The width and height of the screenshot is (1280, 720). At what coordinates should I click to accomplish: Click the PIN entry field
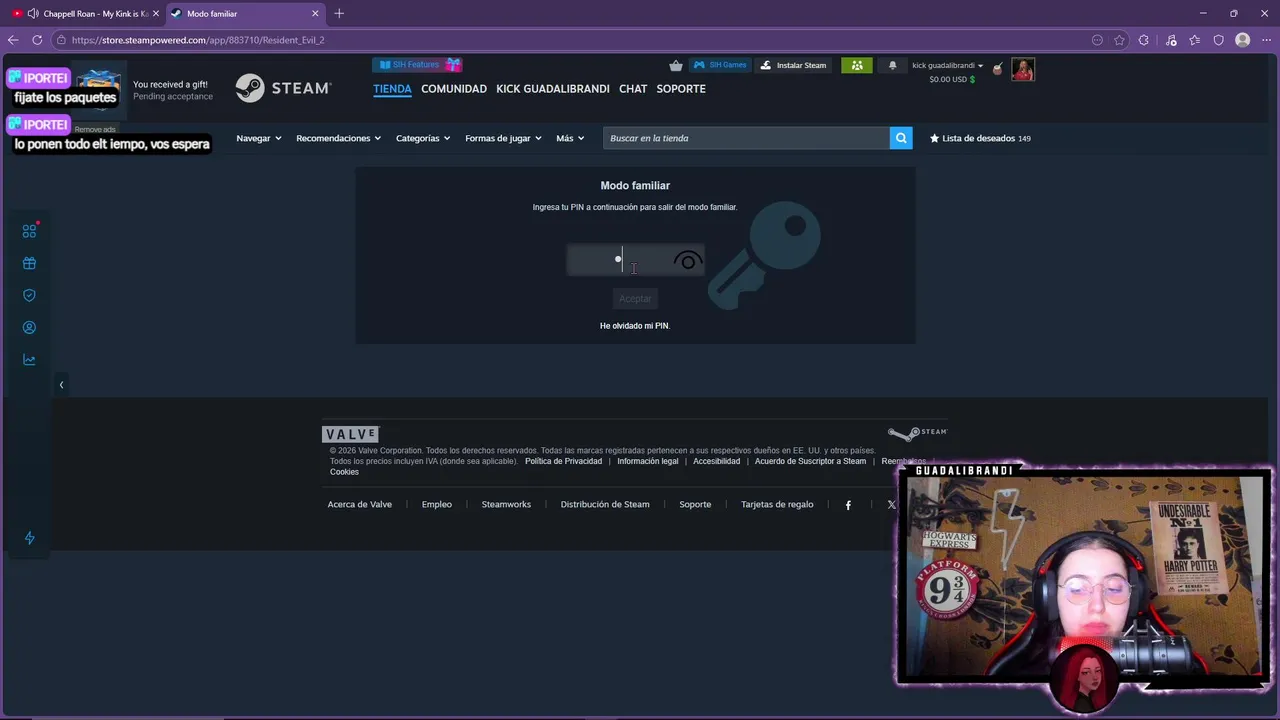pos(635,260)
